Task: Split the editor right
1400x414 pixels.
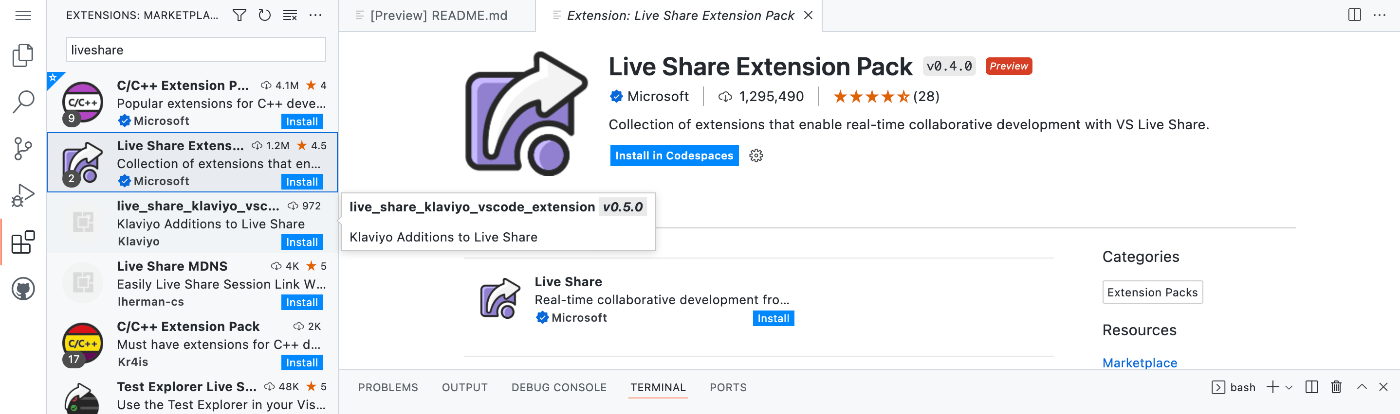Action: click(x=1354, y=15)
